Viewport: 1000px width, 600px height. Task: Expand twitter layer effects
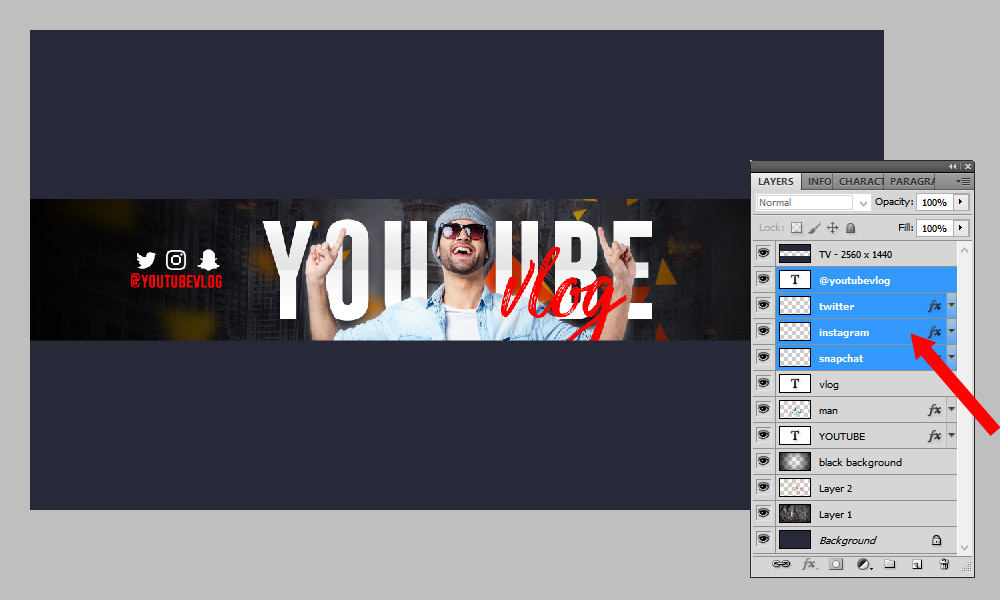[952, 305]
